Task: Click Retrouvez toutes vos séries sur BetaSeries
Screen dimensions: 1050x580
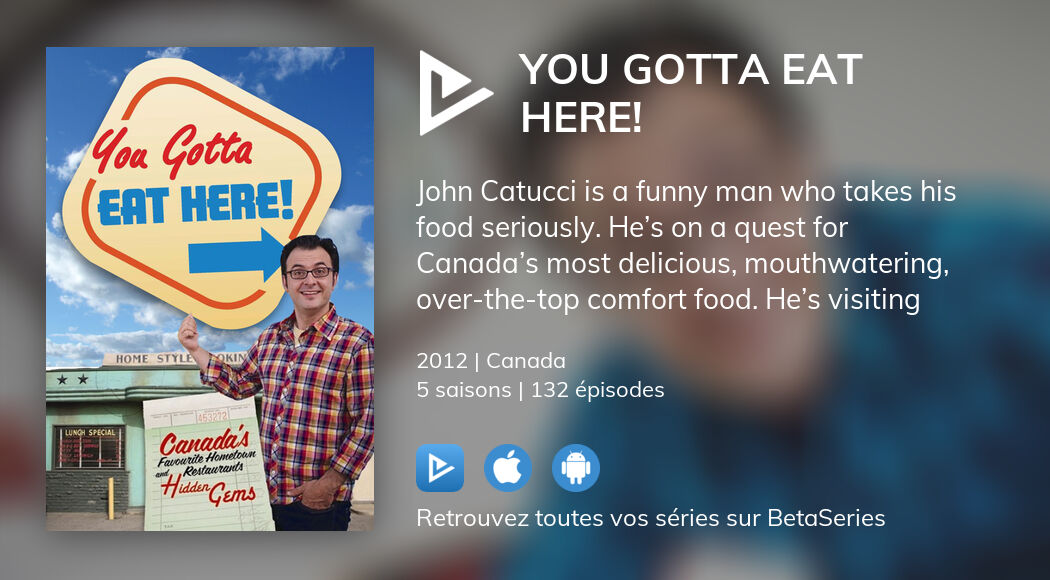Action: (x=650, y=518)
